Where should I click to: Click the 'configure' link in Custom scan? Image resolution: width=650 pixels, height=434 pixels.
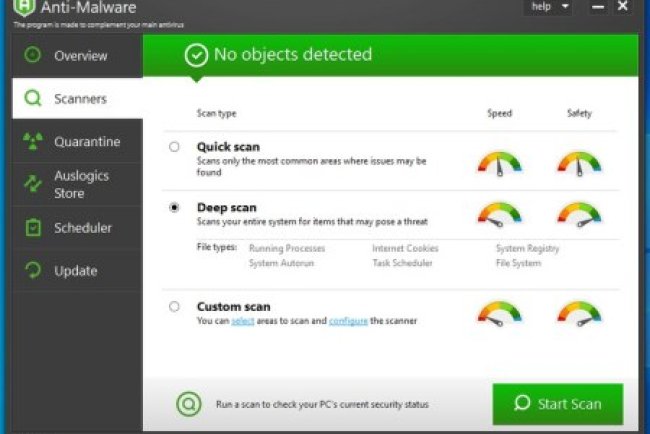348,321
